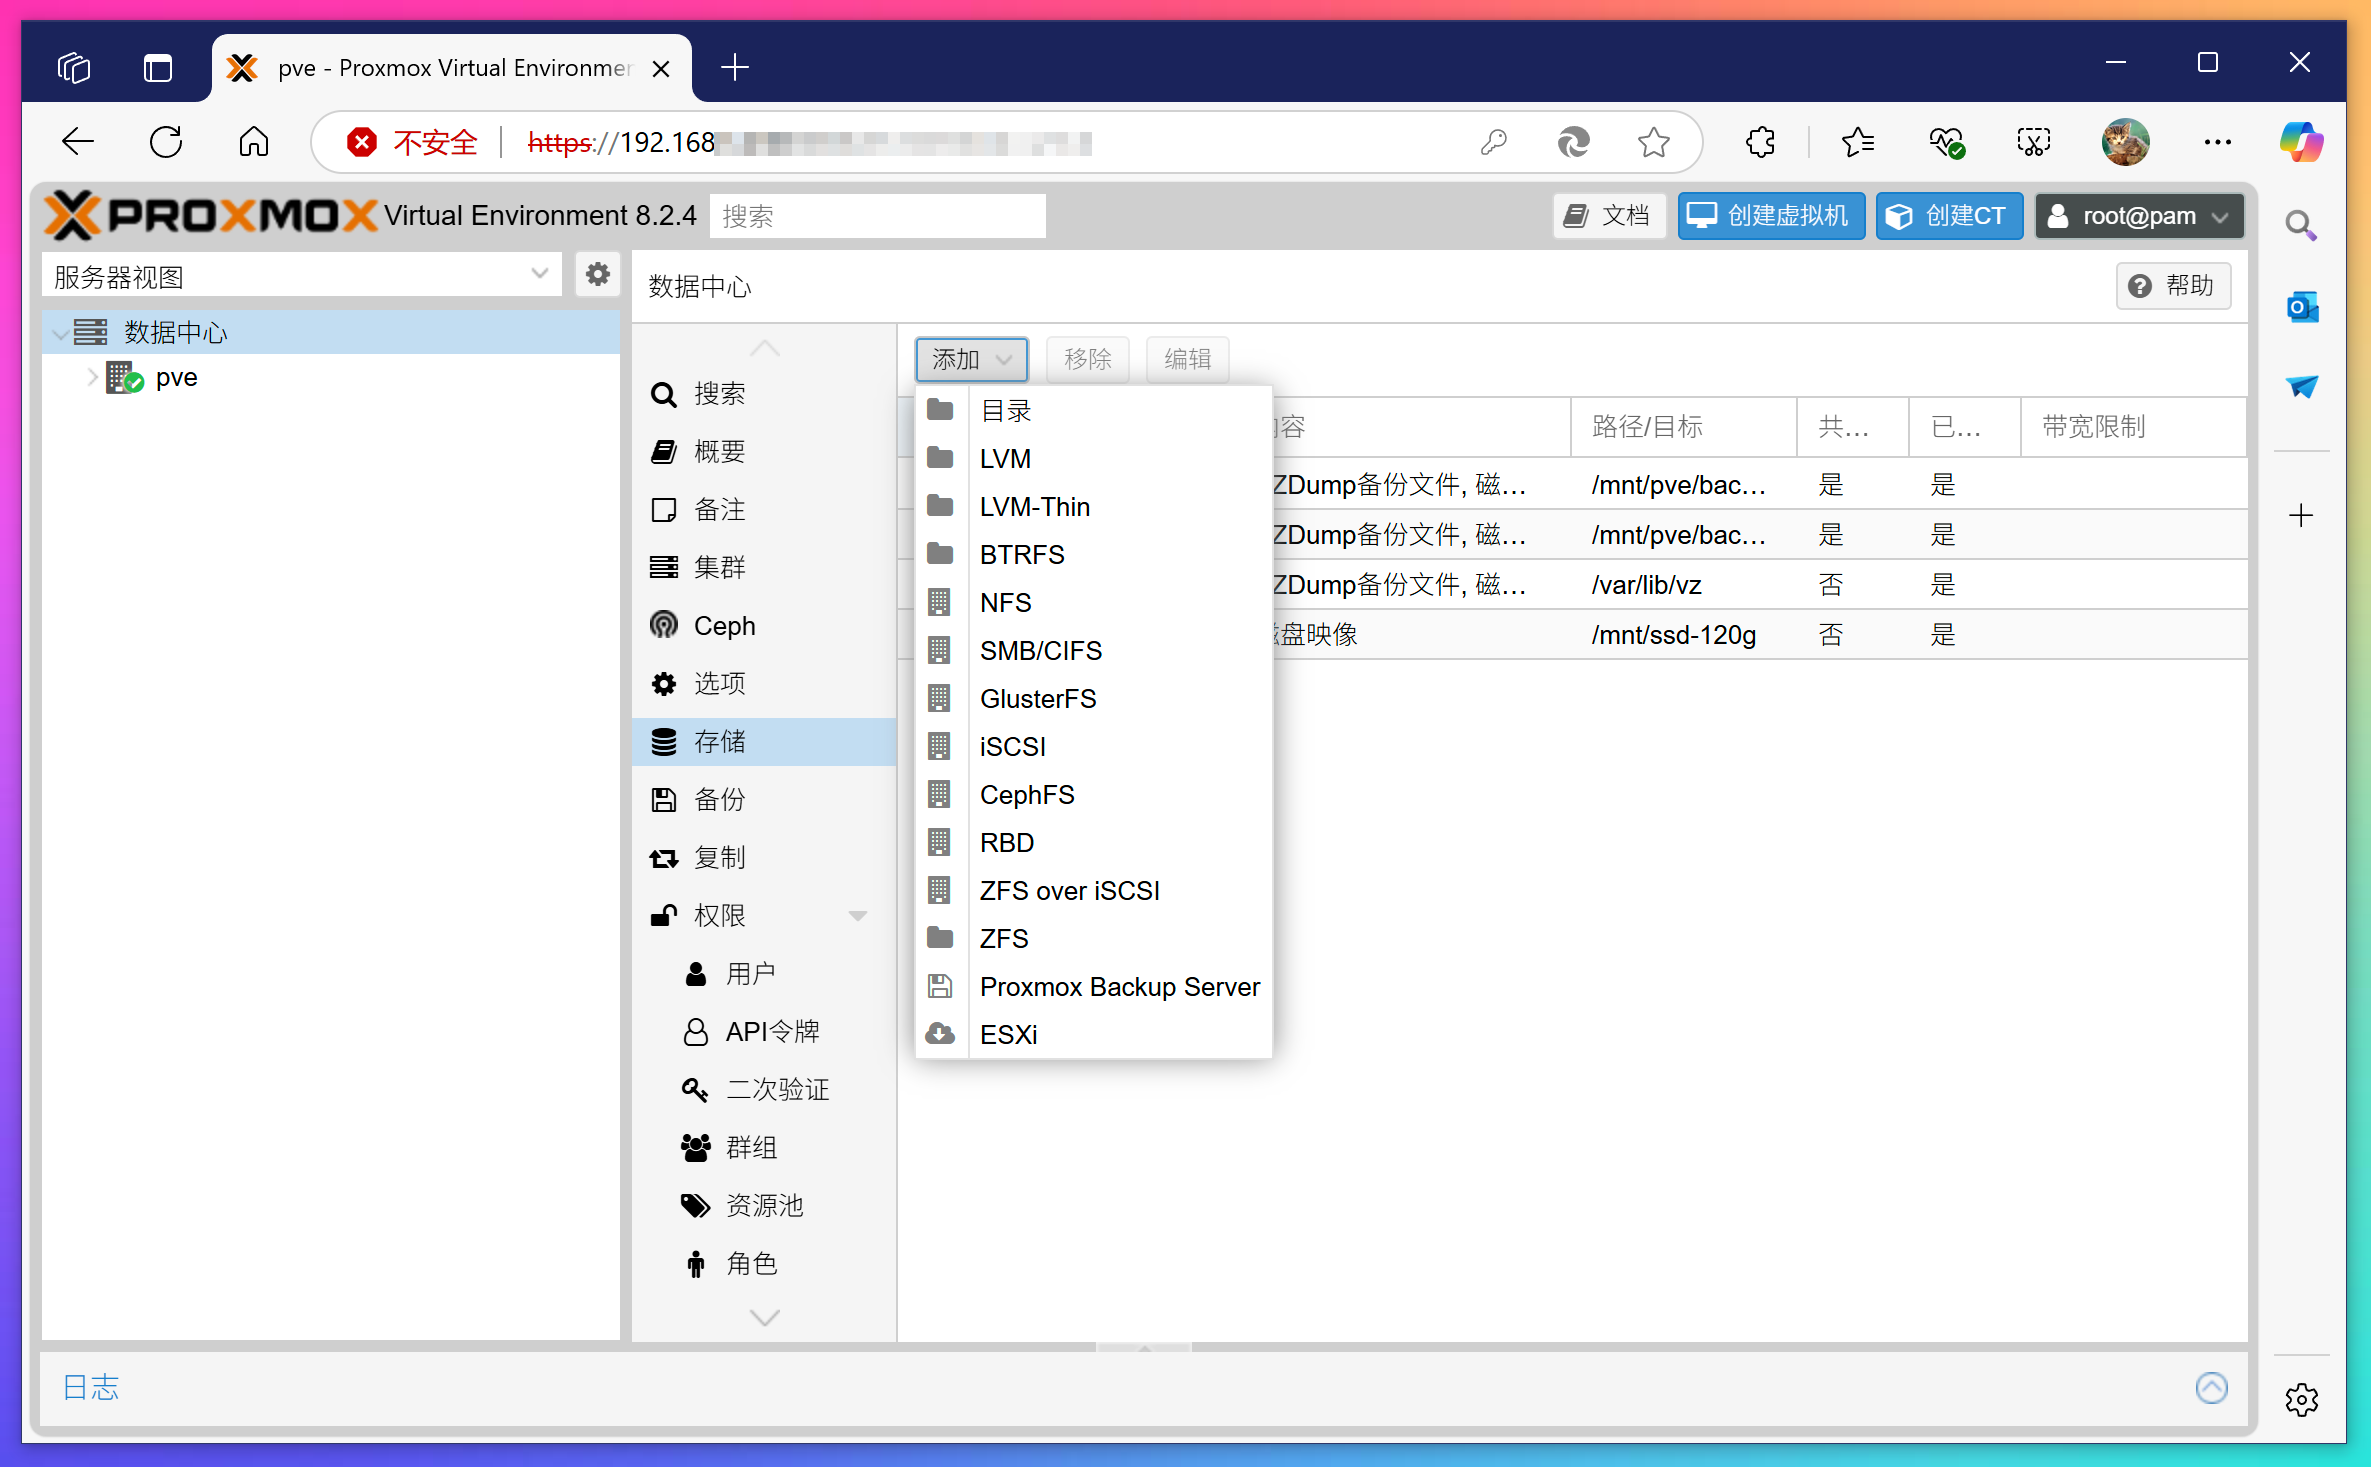Click the 创建CT button

point(1948,216)
